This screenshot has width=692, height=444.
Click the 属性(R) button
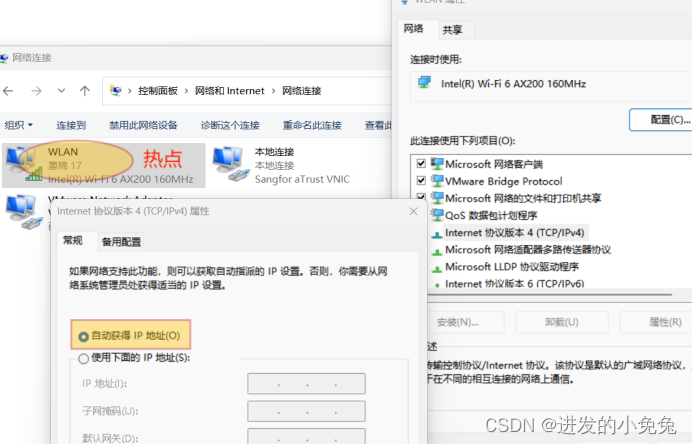coord(656,322)
